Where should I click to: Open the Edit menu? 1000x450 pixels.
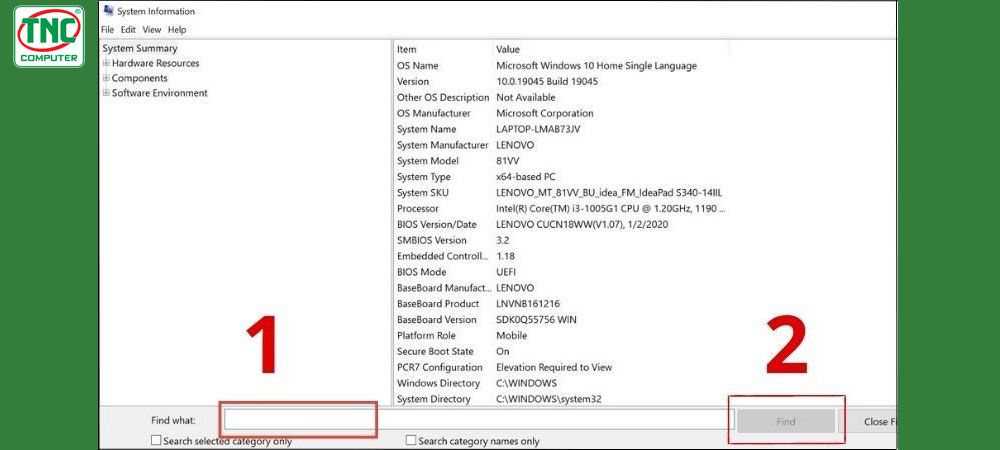128,30
